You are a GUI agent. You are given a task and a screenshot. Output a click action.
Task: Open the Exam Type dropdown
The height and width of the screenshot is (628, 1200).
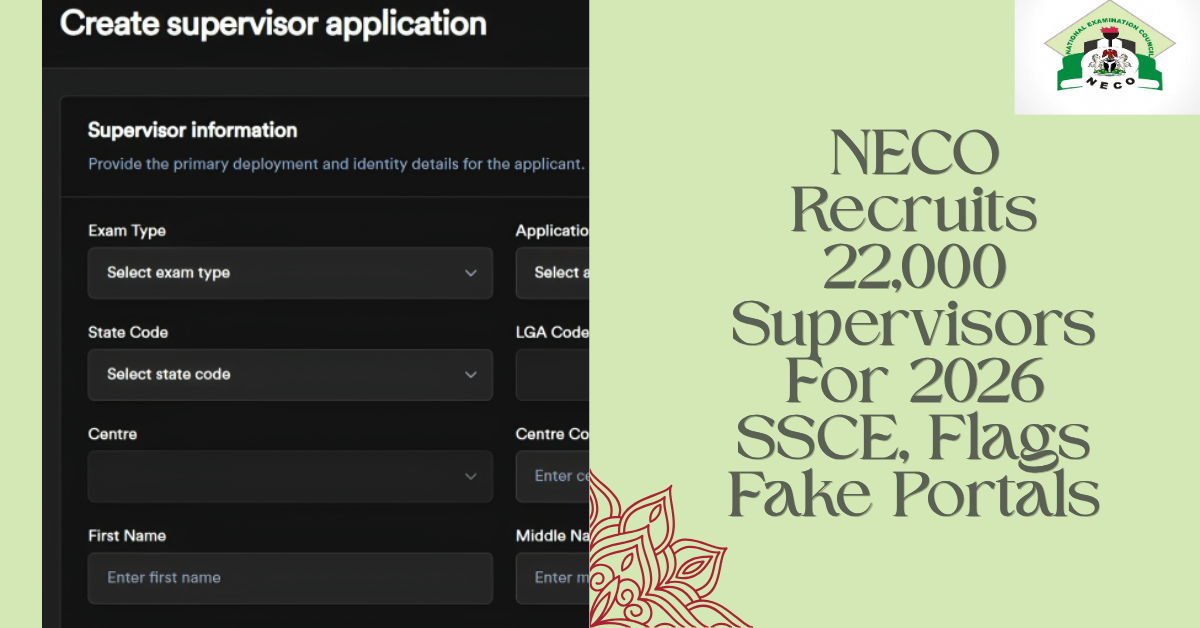tap(290, 273)
